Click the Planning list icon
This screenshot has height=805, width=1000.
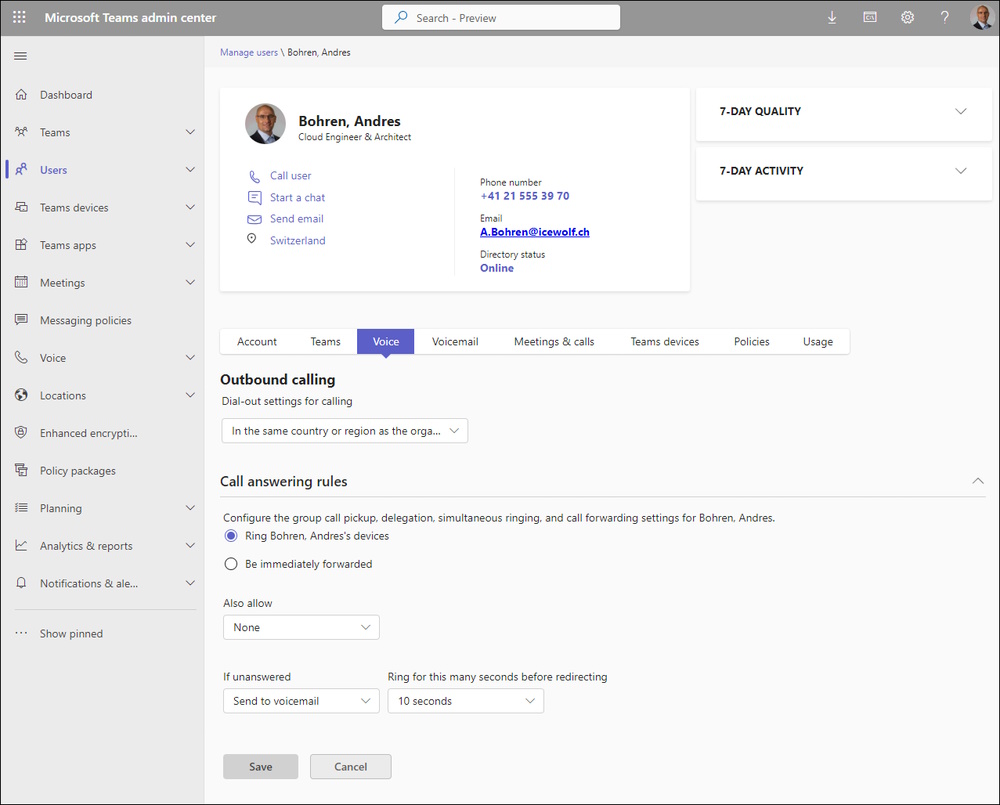click(x=21, y=508)
